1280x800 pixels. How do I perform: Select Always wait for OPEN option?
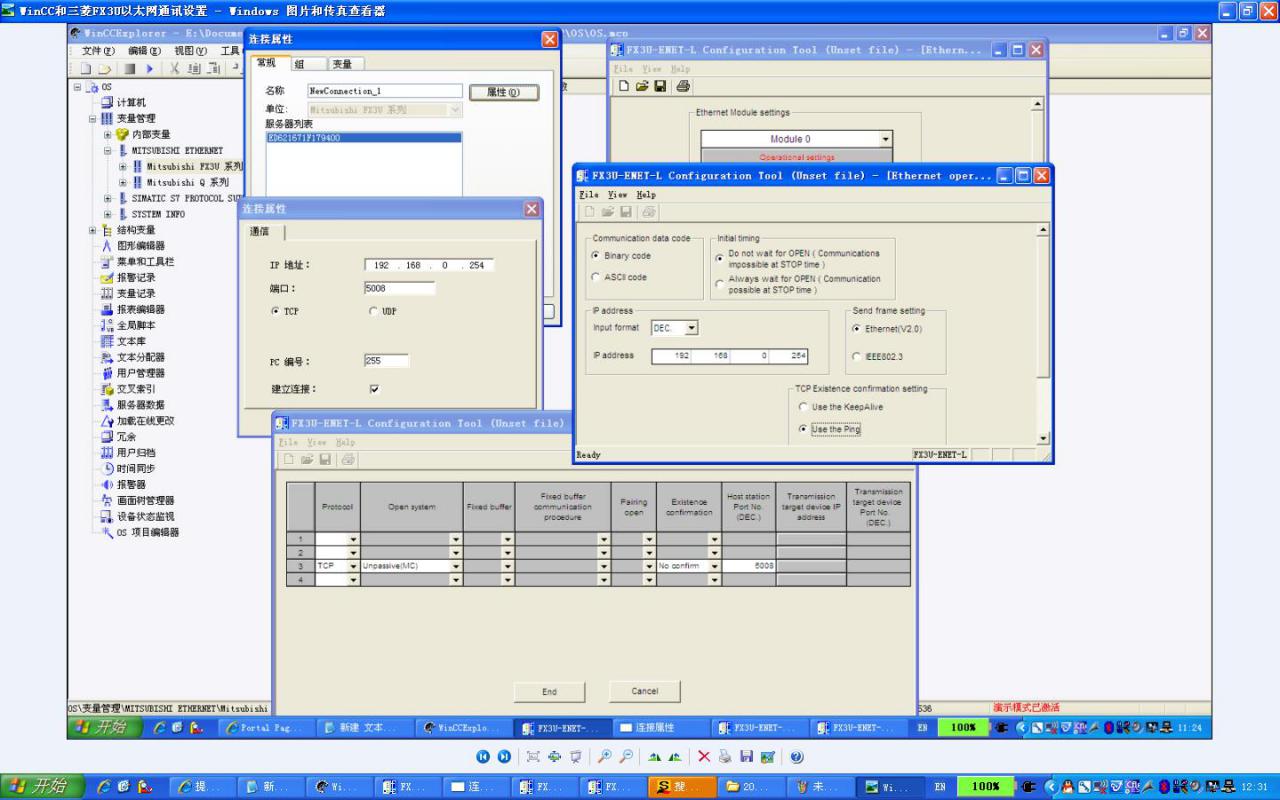[720, 284]
